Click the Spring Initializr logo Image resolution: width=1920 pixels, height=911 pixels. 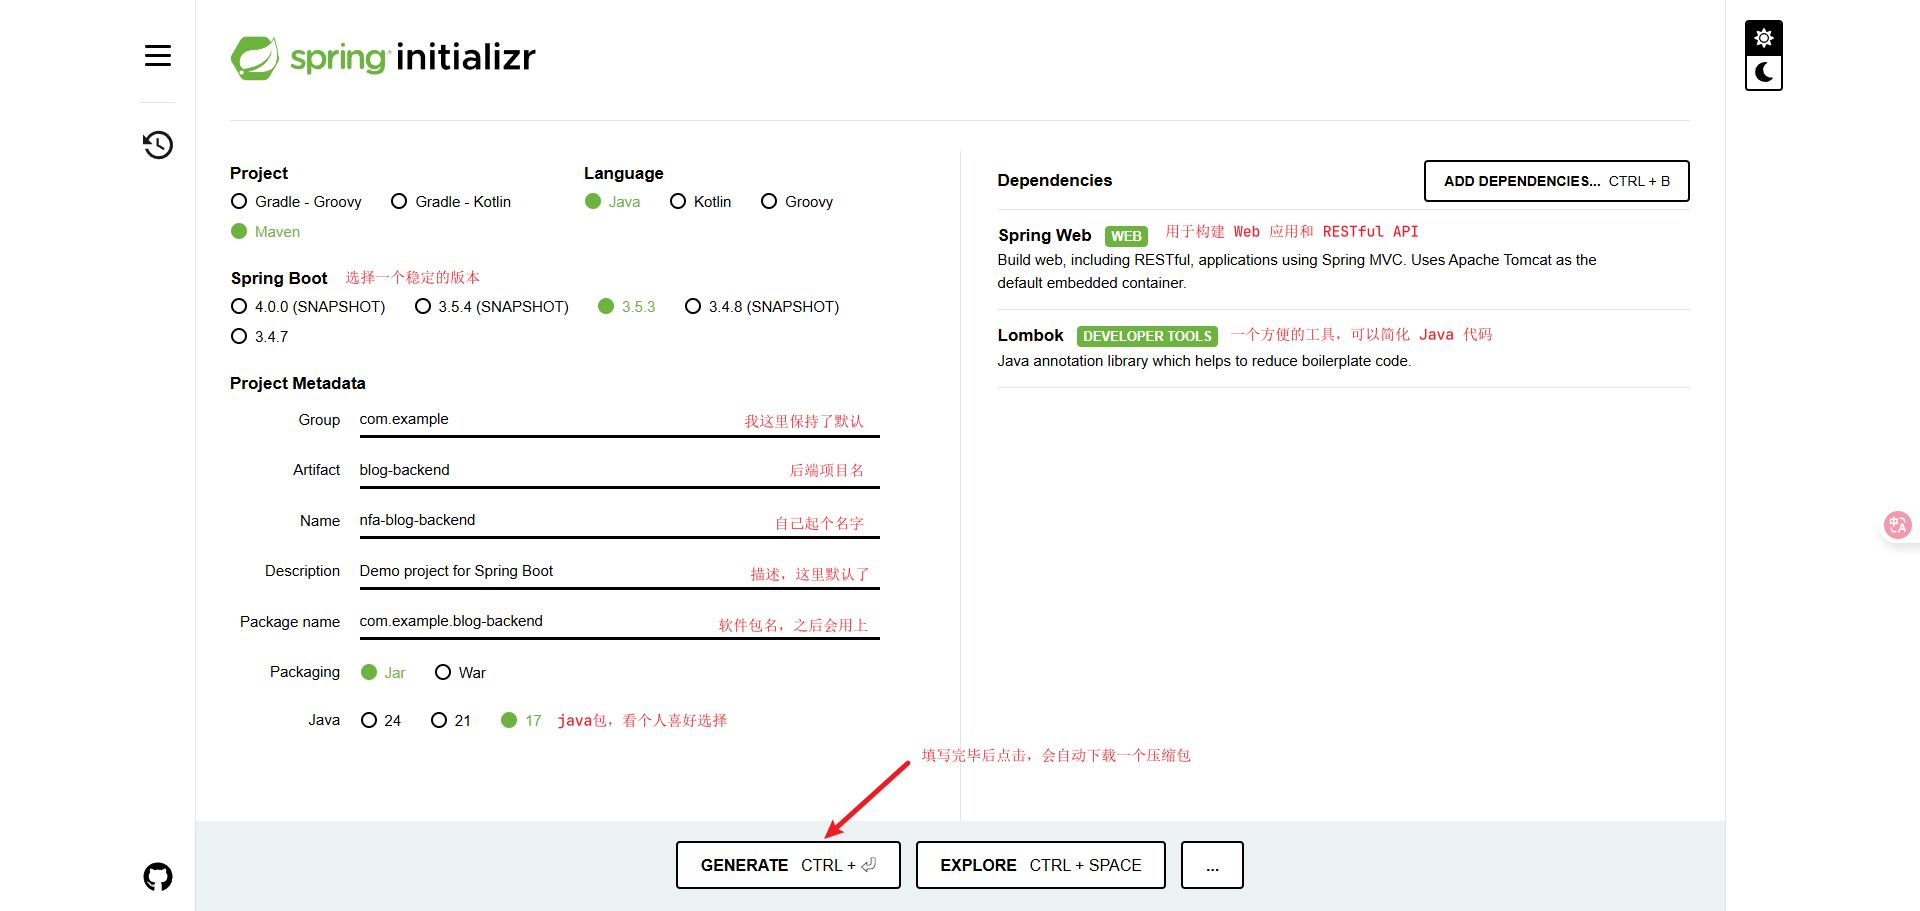(x=383, y=58)
